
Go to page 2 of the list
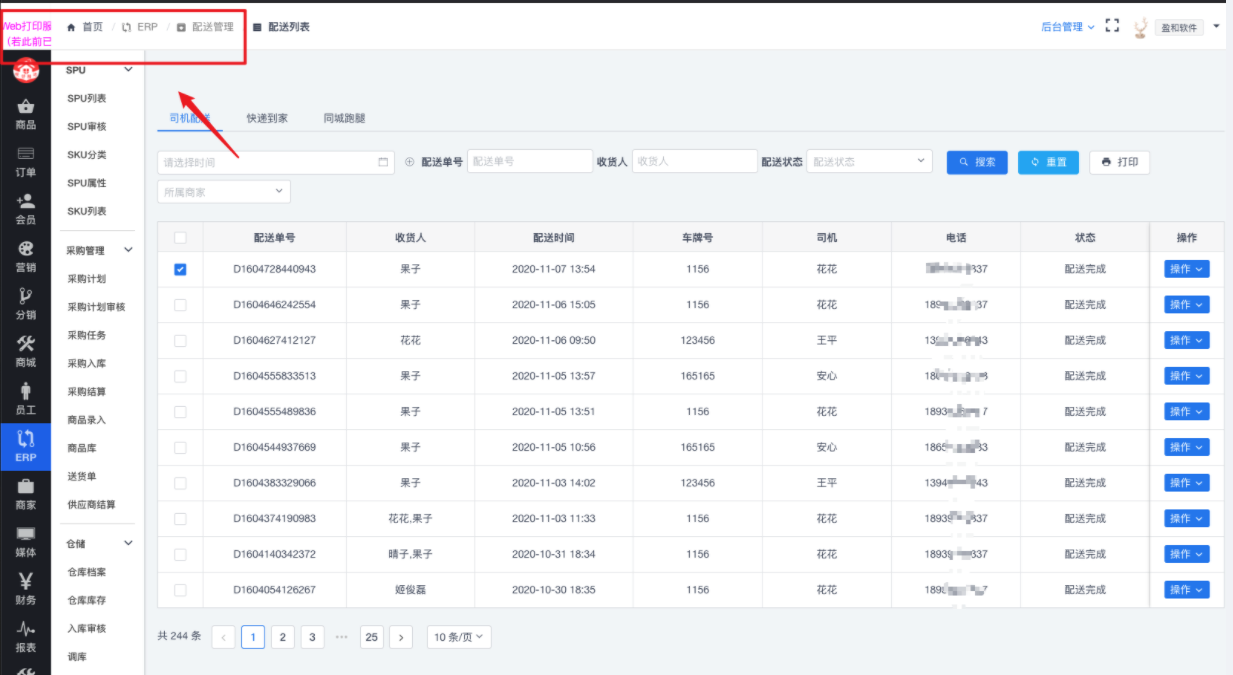coord(283,637)
